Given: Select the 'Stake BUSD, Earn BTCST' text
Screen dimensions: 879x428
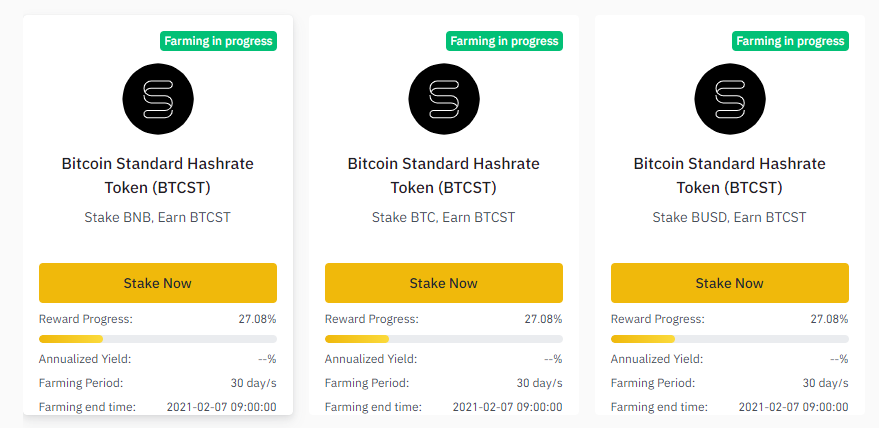Looking at the screenshot, I should click(x=730, y=217).
